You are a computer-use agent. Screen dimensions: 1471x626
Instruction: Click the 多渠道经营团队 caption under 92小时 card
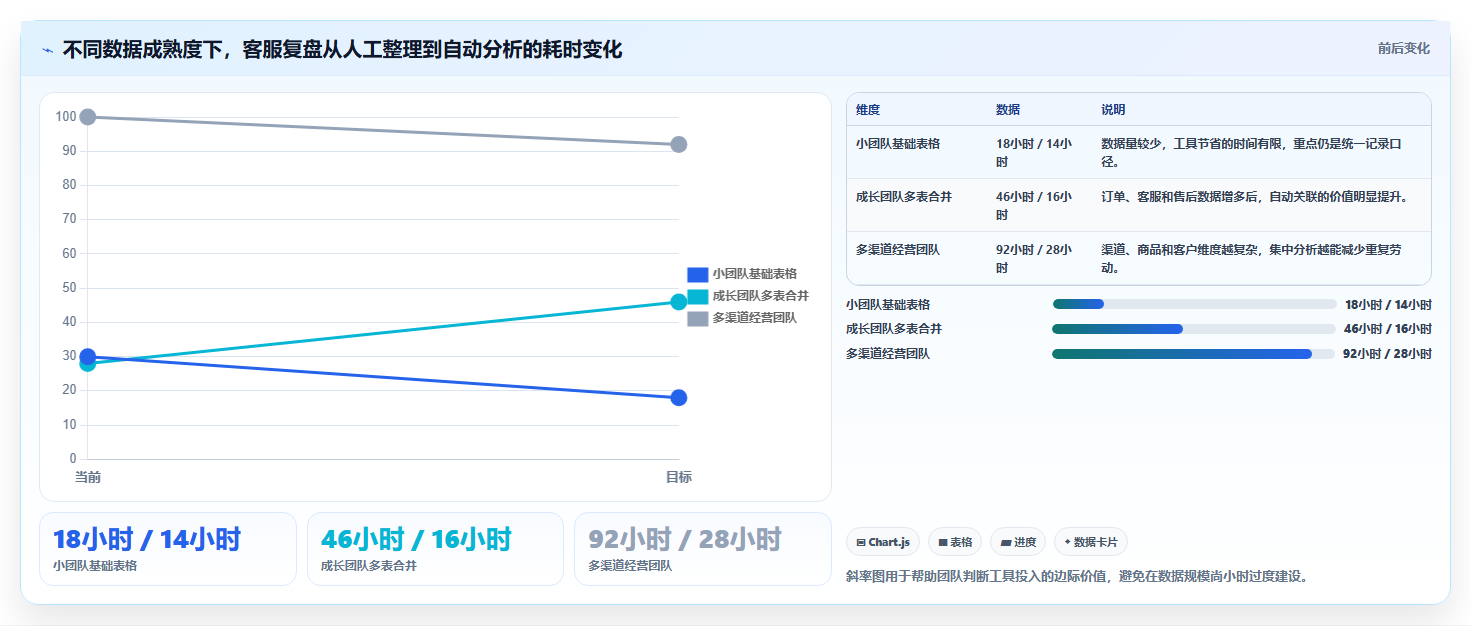(x=630, y=566)
